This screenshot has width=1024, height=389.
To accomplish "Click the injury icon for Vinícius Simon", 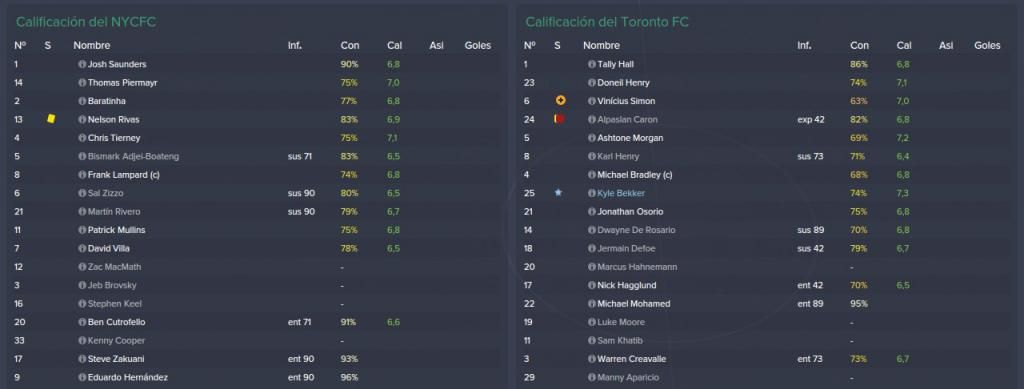I will (x=560, y=101).
